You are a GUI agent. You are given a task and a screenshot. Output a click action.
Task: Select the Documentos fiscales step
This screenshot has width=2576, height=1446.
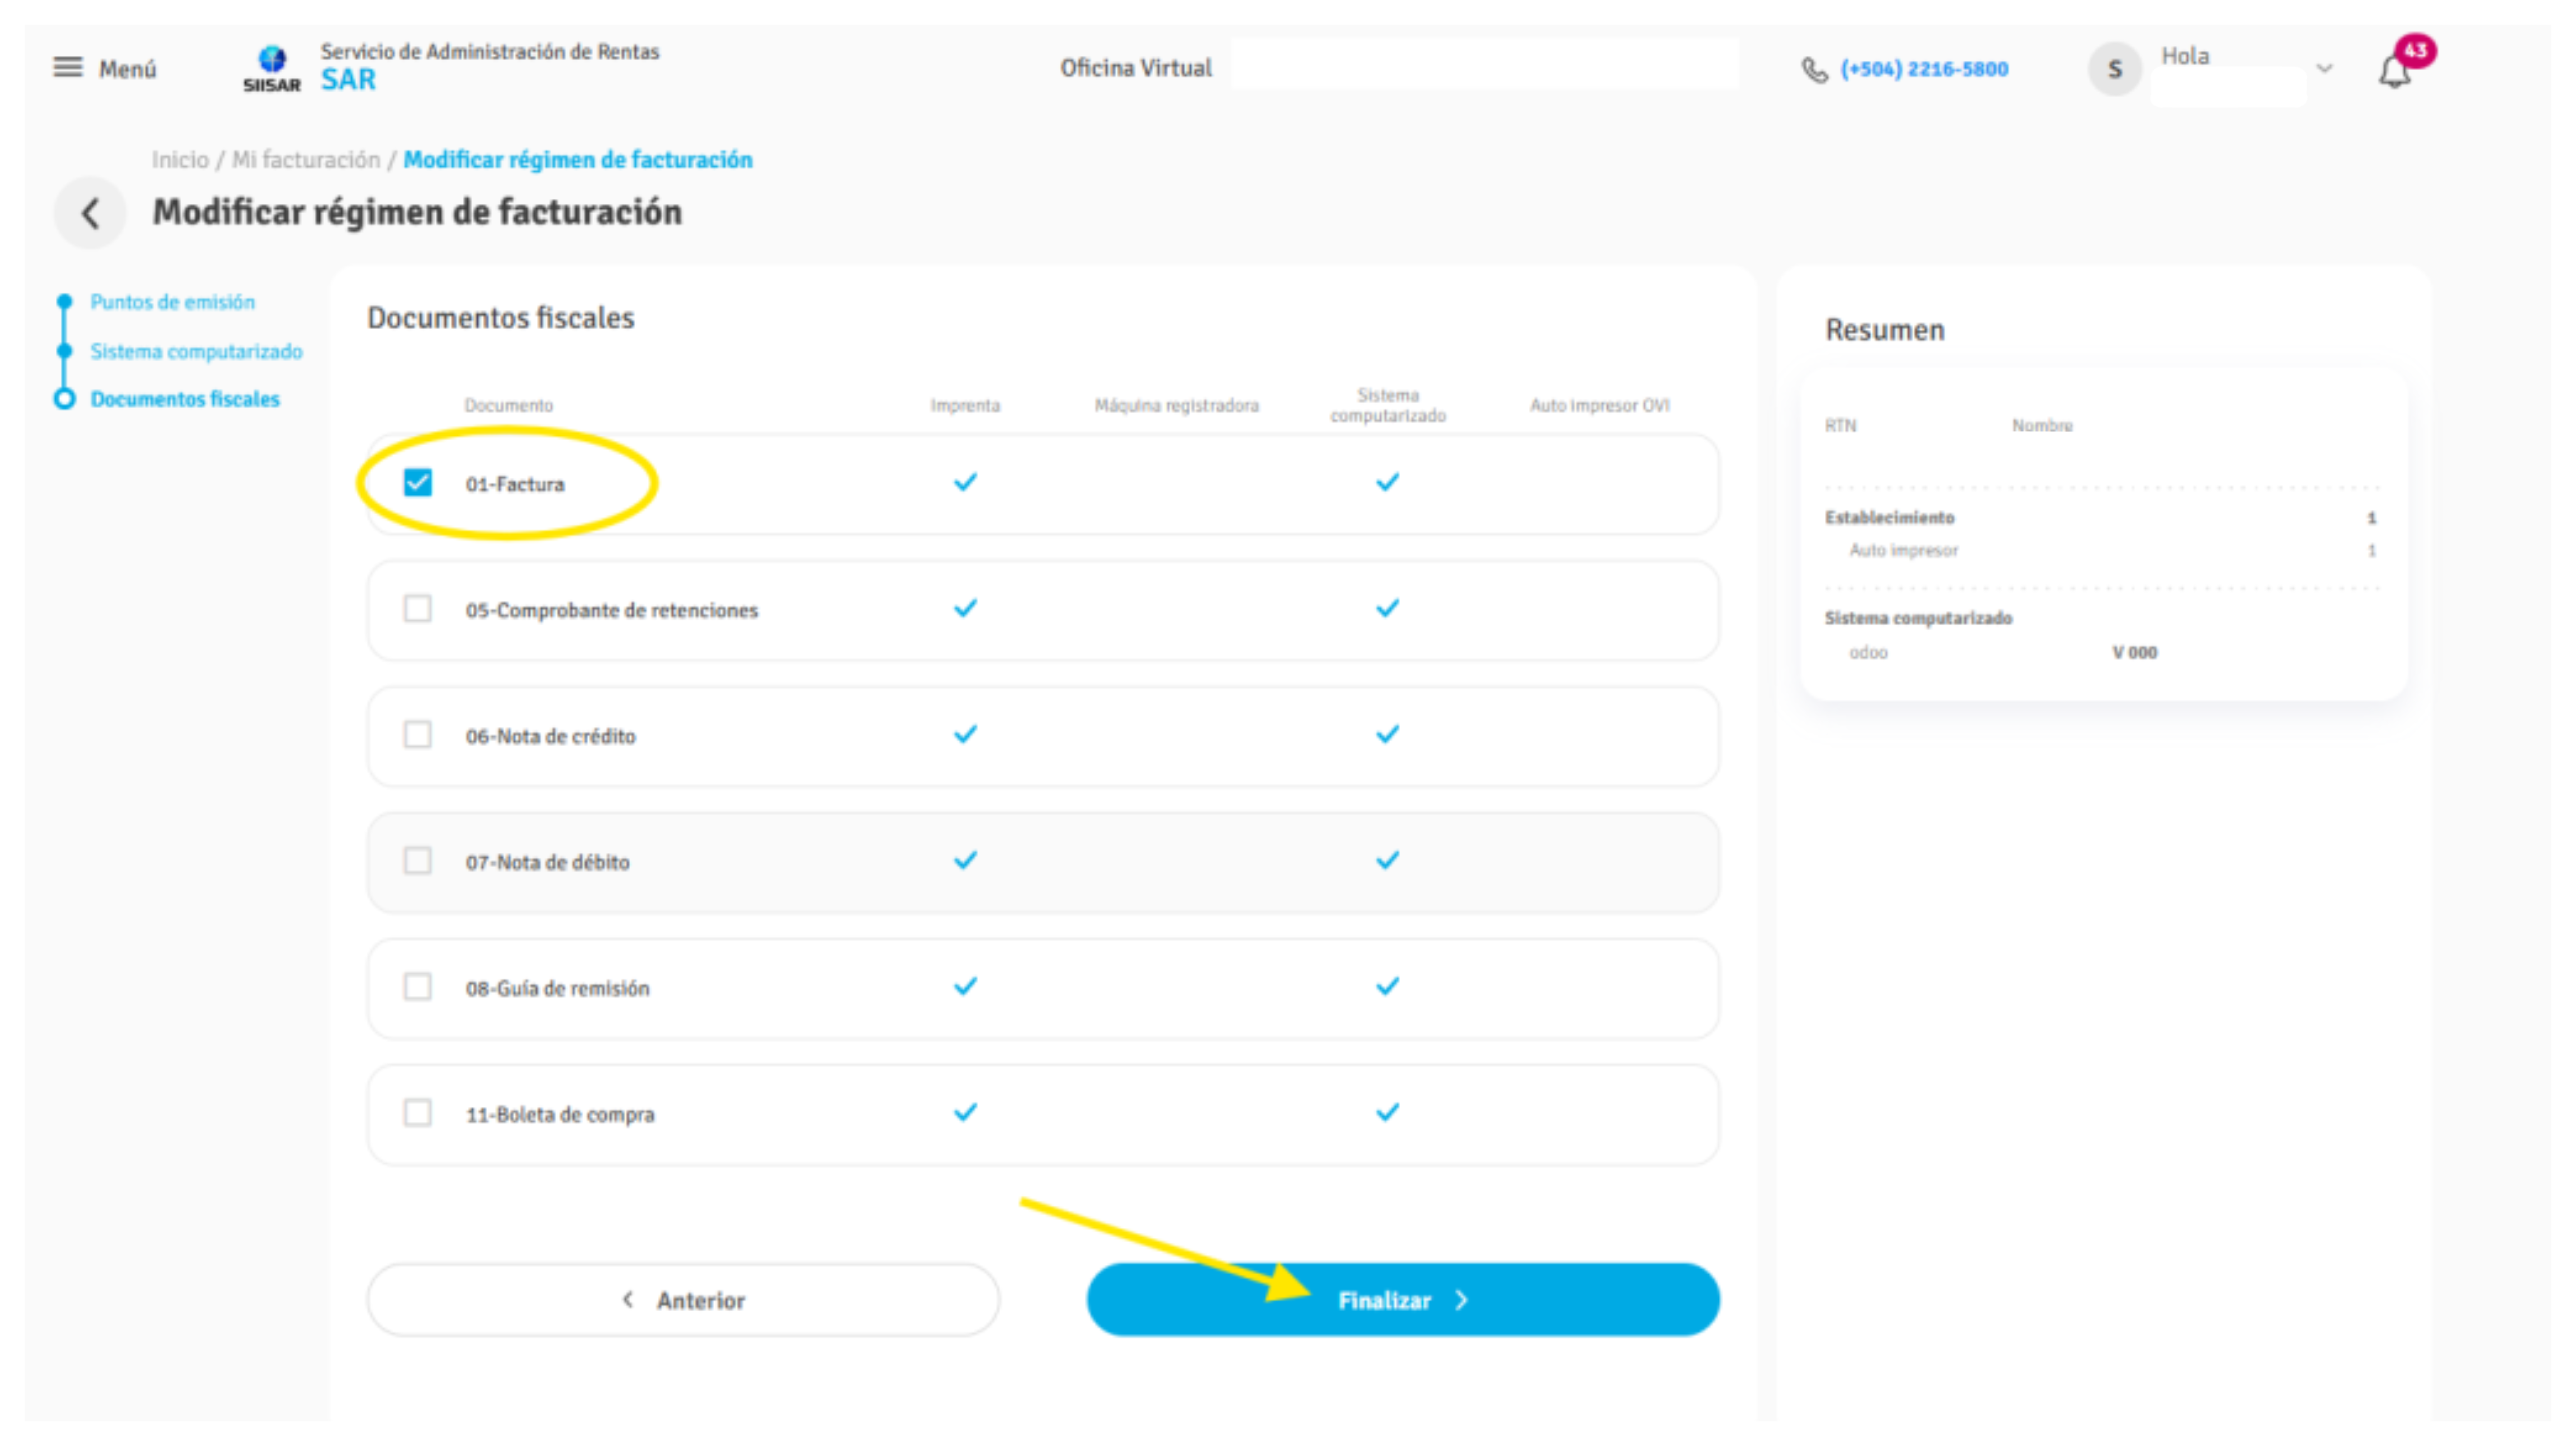pos(185,399)
